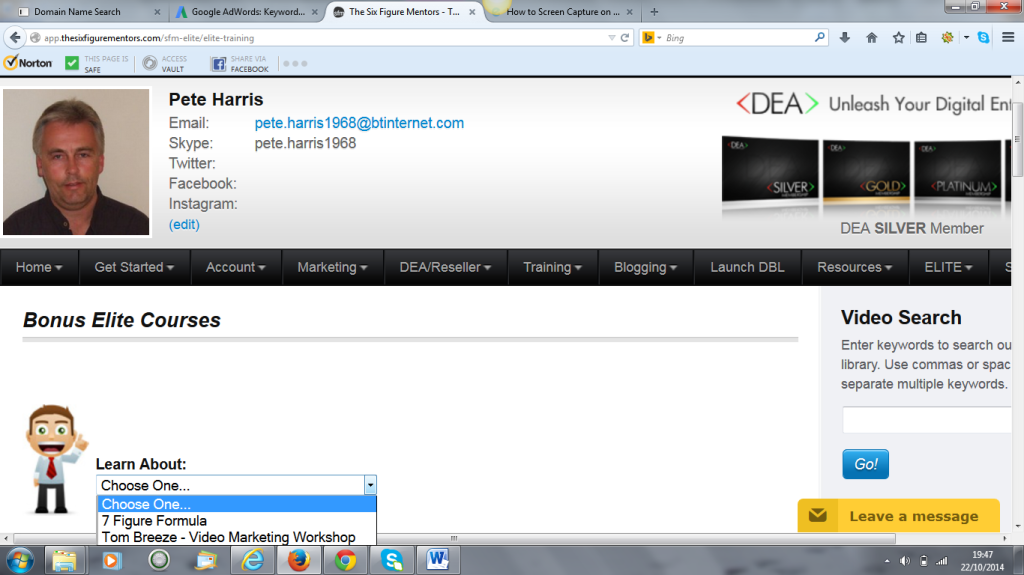Click the Bing search magnifier icon
The height and width of the screenshot is (575, 1024).
point(820,38)
